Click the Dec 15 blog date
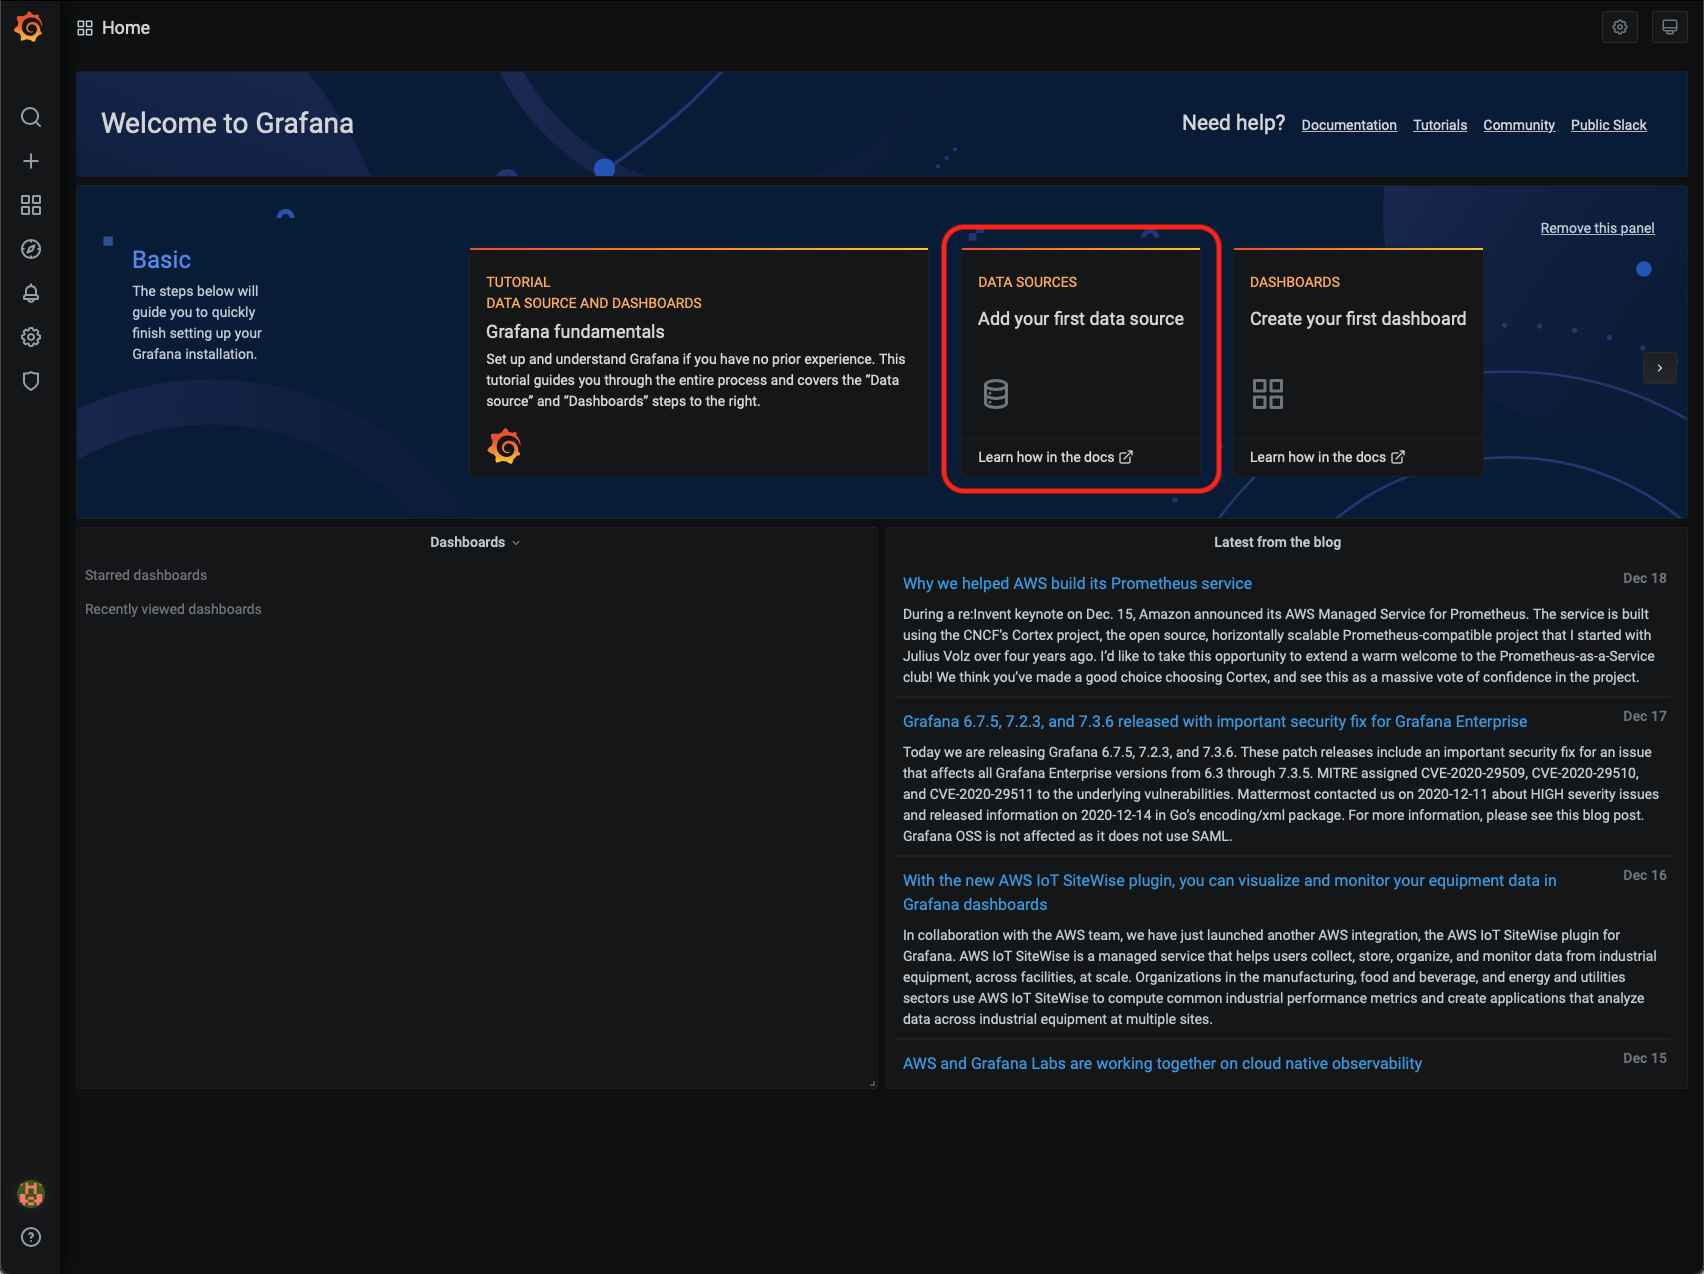This screenshot has height=1274, width=1704. pos(1644,1058)
